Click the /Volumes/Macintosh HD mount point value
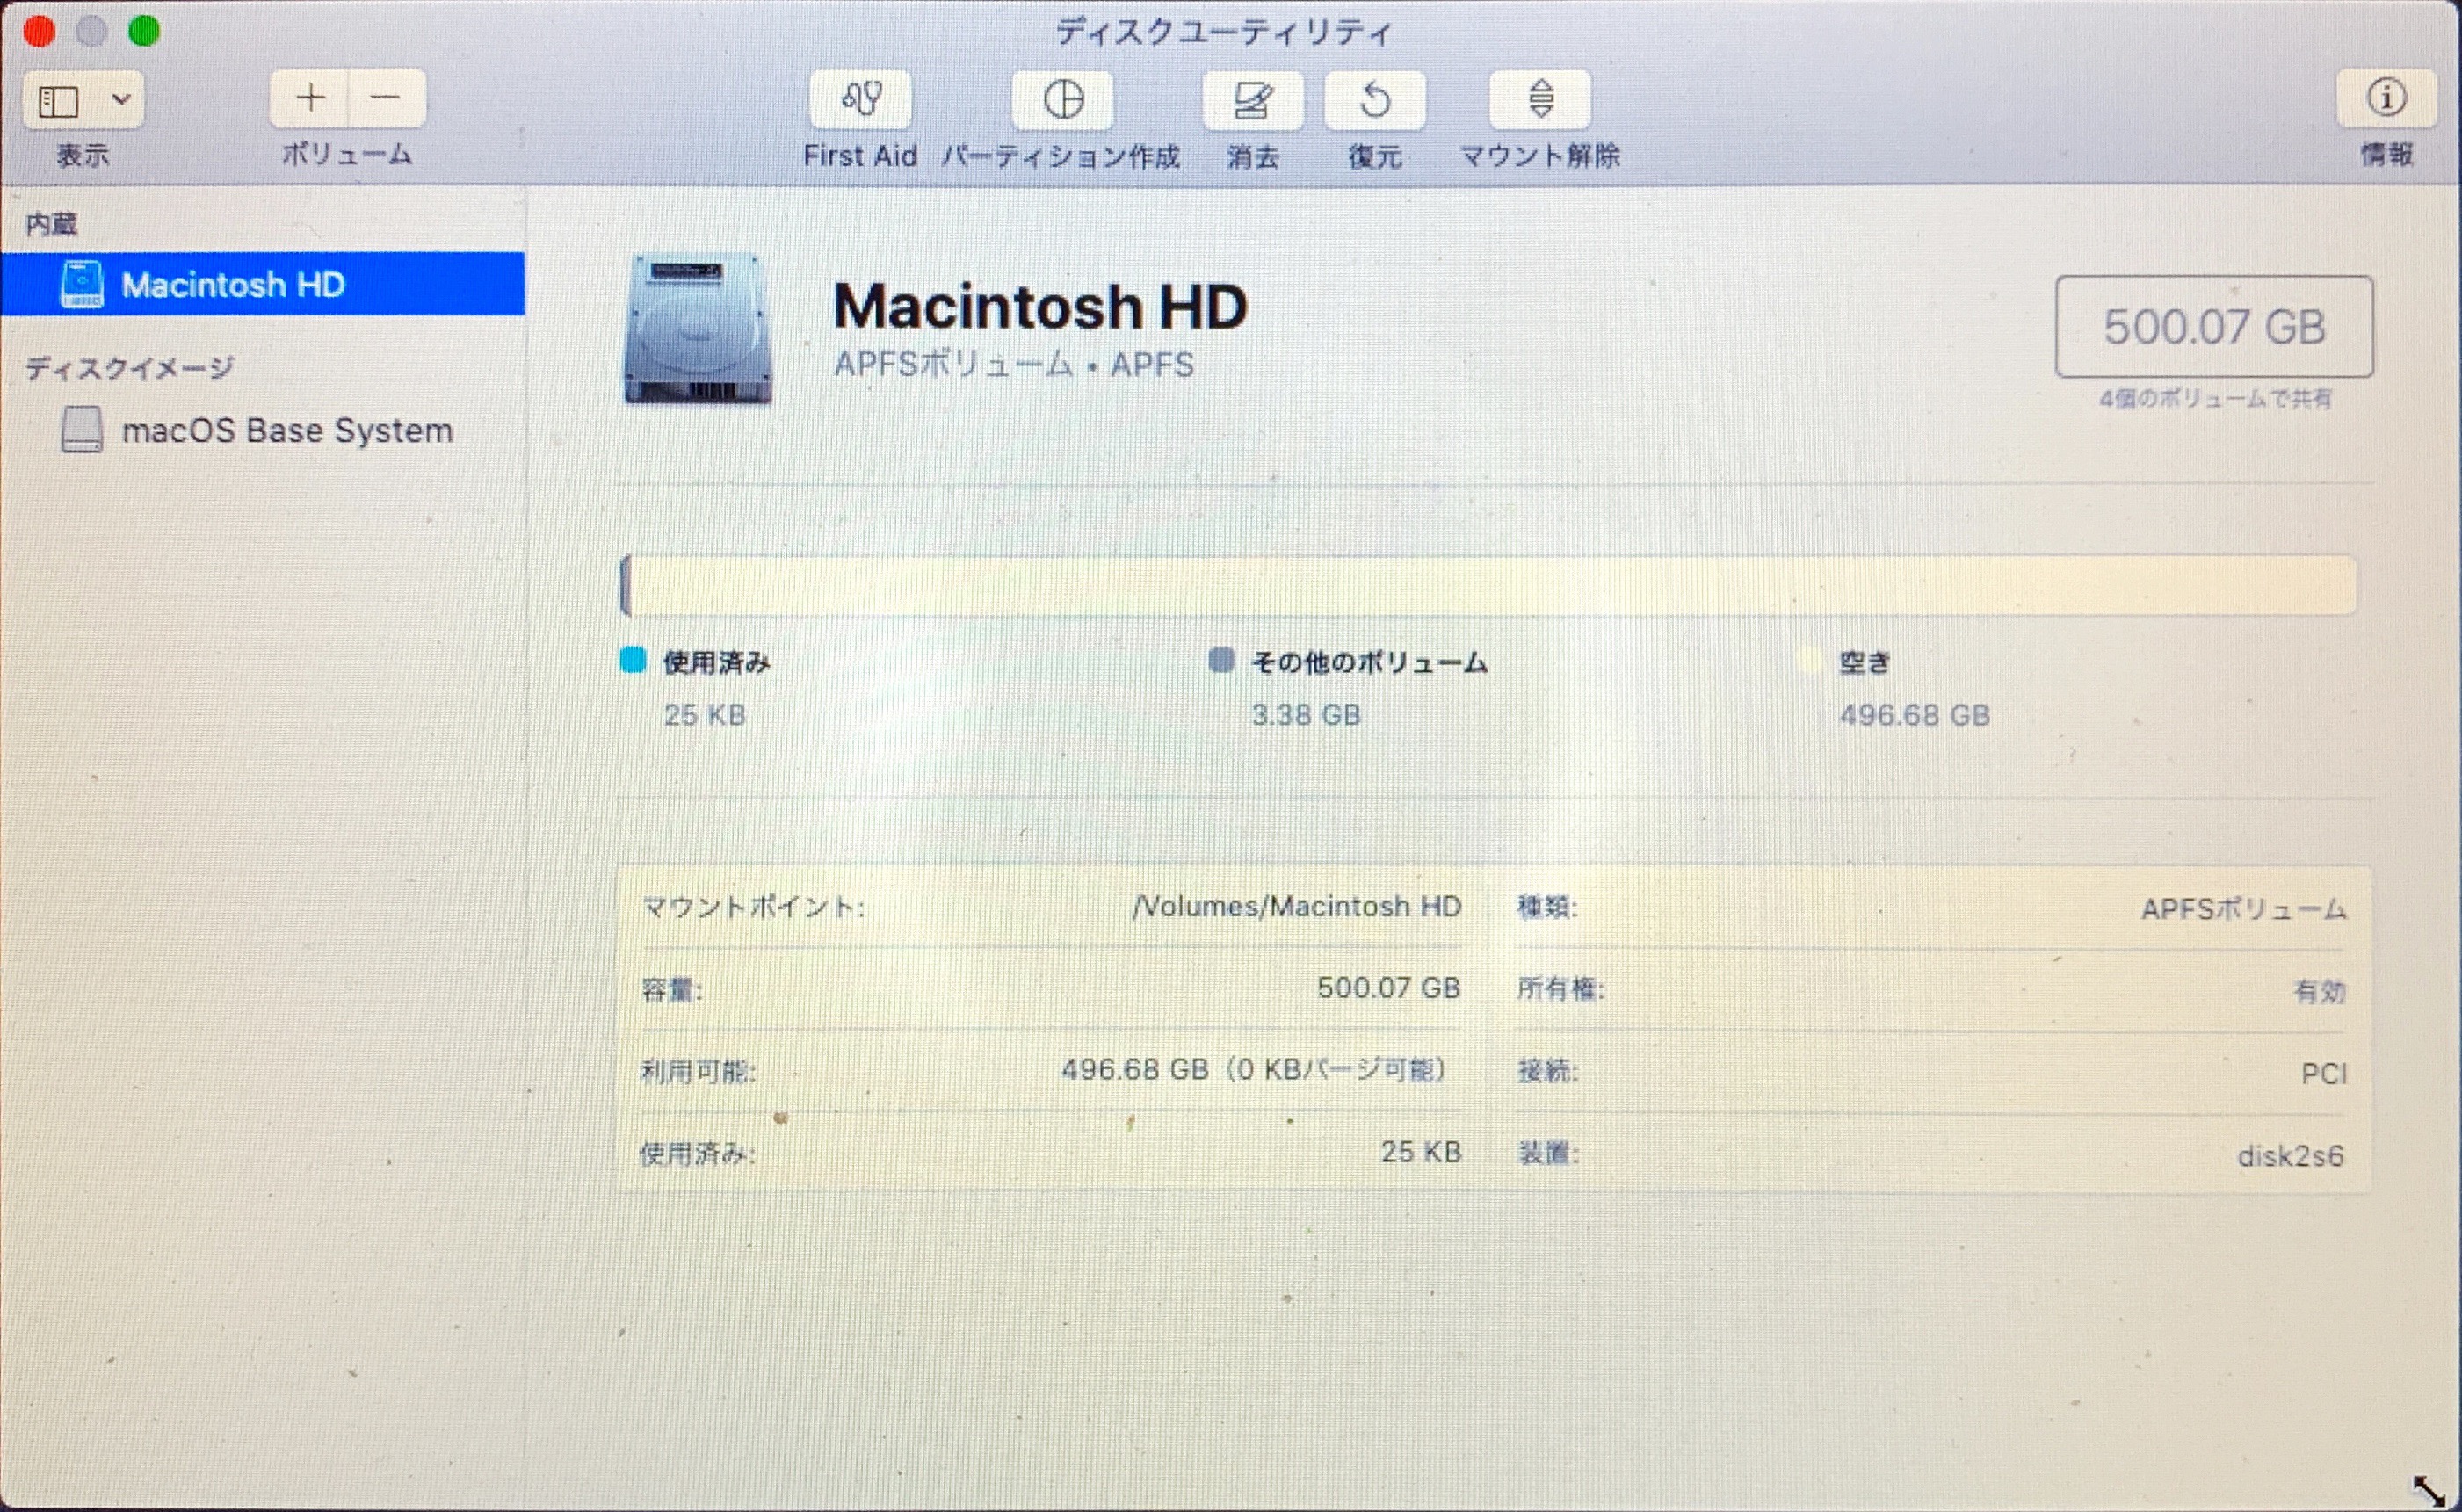This screenshot has height=1512, width=2462. [x=1297, y=907]
